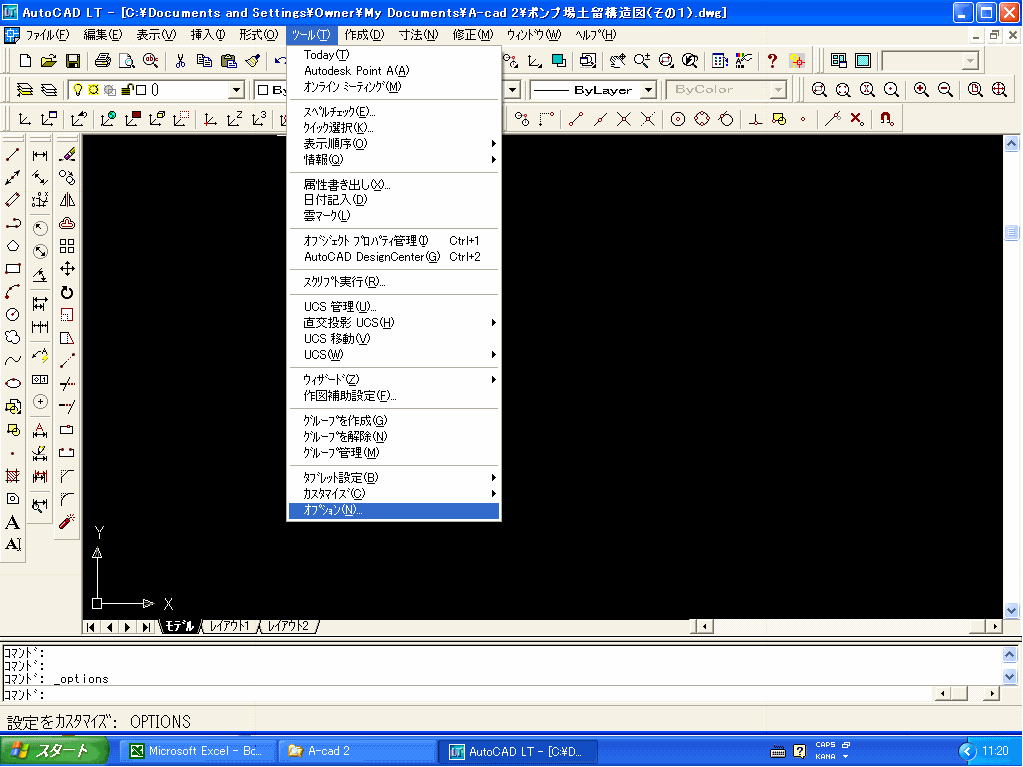1023x767 pixels.
Task: Open the 修正(M) menu
Action: pyautogui.click(x=473, y=35)
